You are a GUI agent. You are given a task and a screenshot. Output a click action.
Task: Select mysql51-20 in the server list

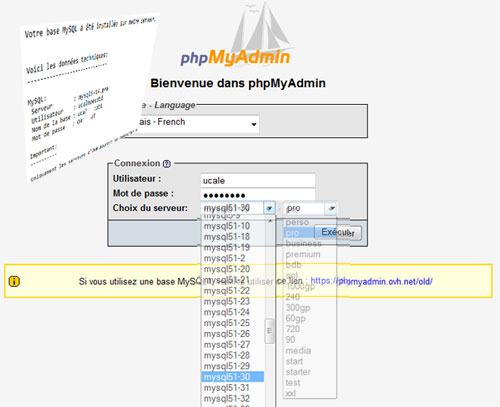click(x=233, y=269)
